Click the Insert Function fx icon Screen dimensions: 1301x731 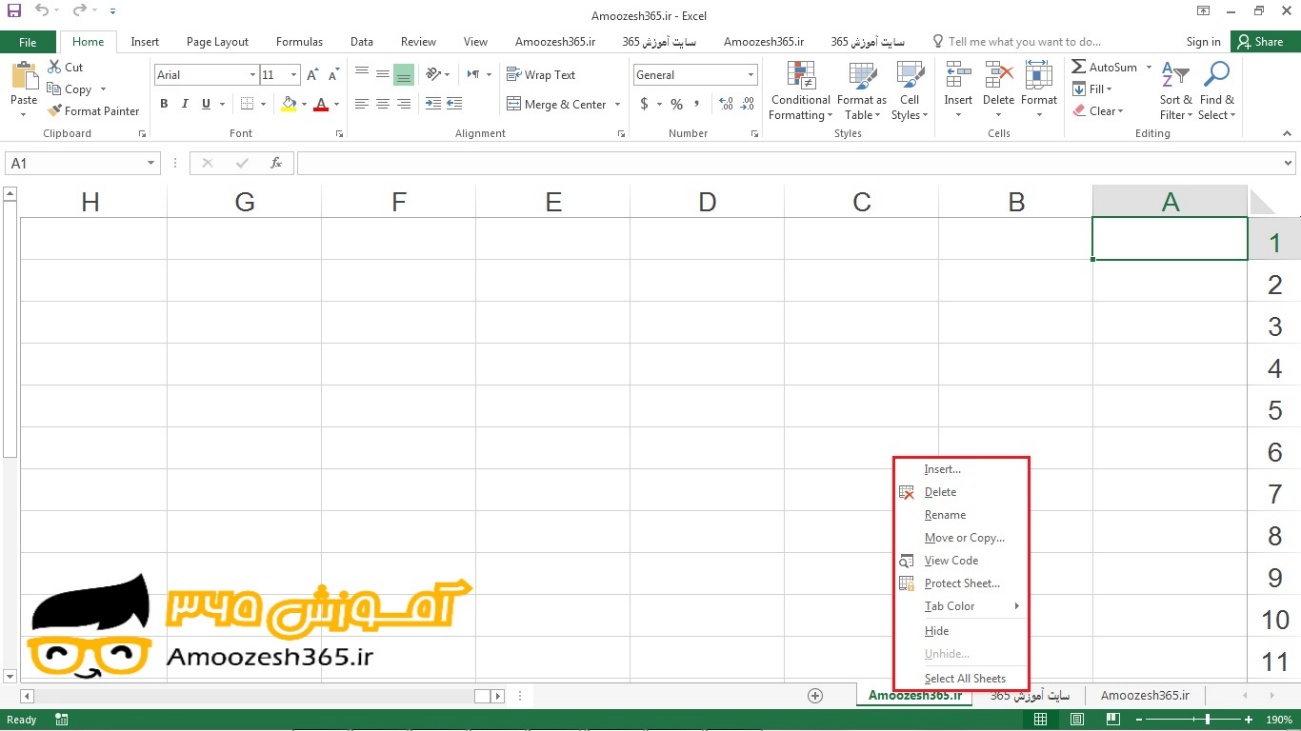pos(276,163)
